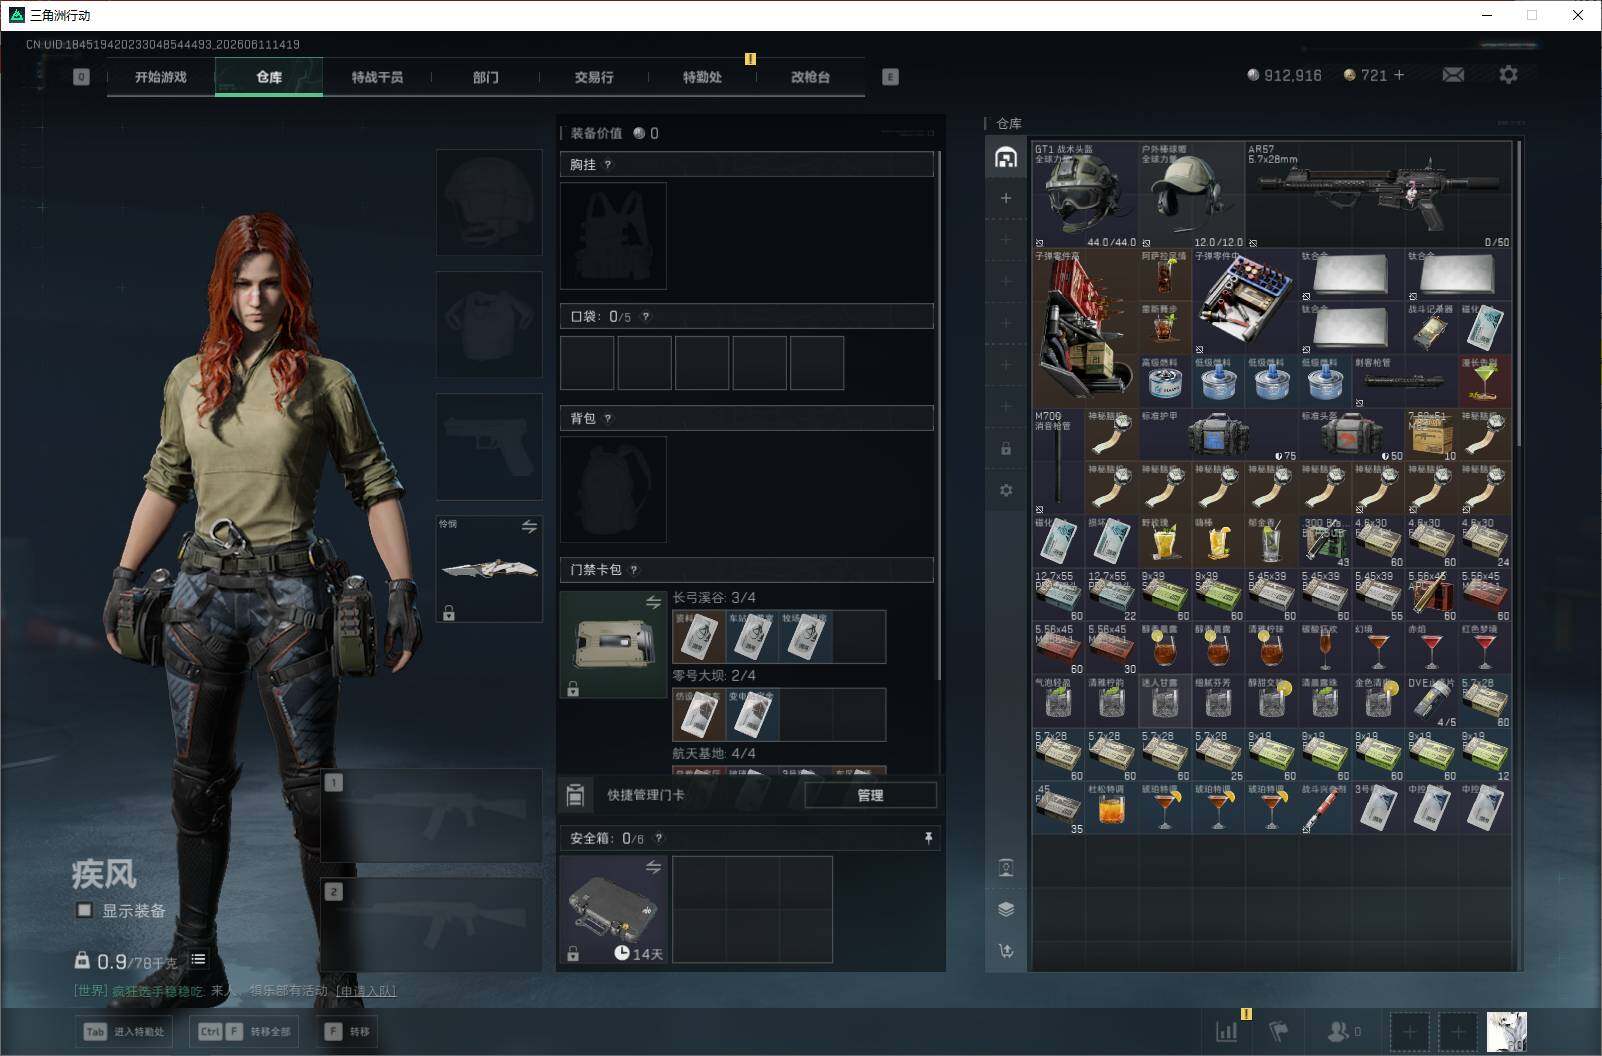Select the 户外棒球帽 item
The width and height of the screenshot is (1602, 1056).
[x=1192, y=195]
